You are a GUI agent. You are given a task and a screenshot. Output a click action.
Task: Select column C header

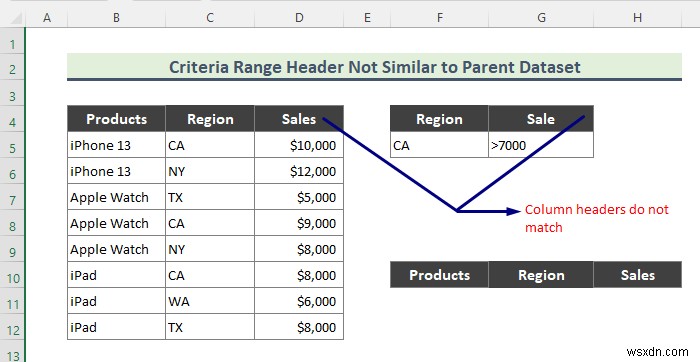click(x=210, y=17)
